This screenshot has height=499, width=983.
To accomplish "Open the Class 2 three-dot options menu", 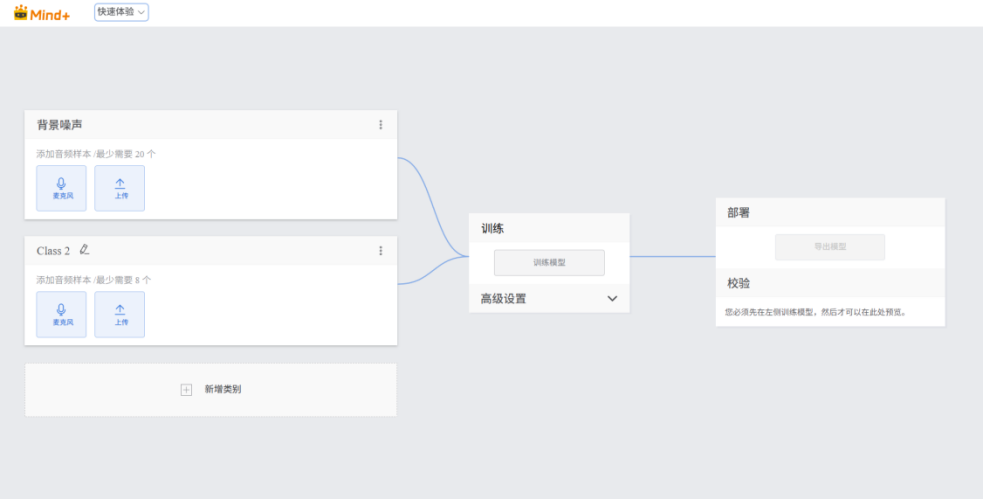I will 381,251.
